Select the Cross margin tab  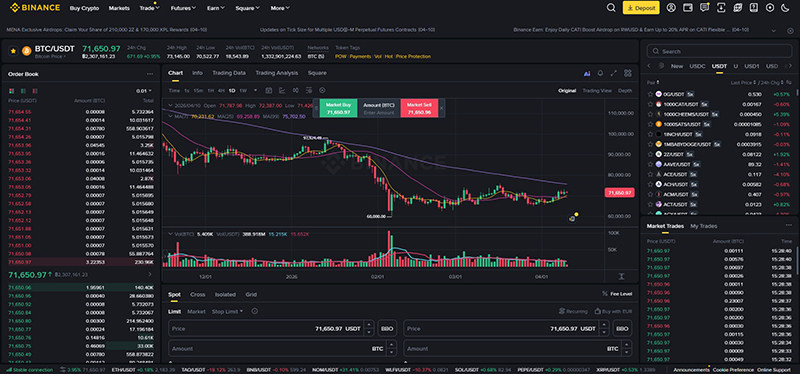[198, 294]
